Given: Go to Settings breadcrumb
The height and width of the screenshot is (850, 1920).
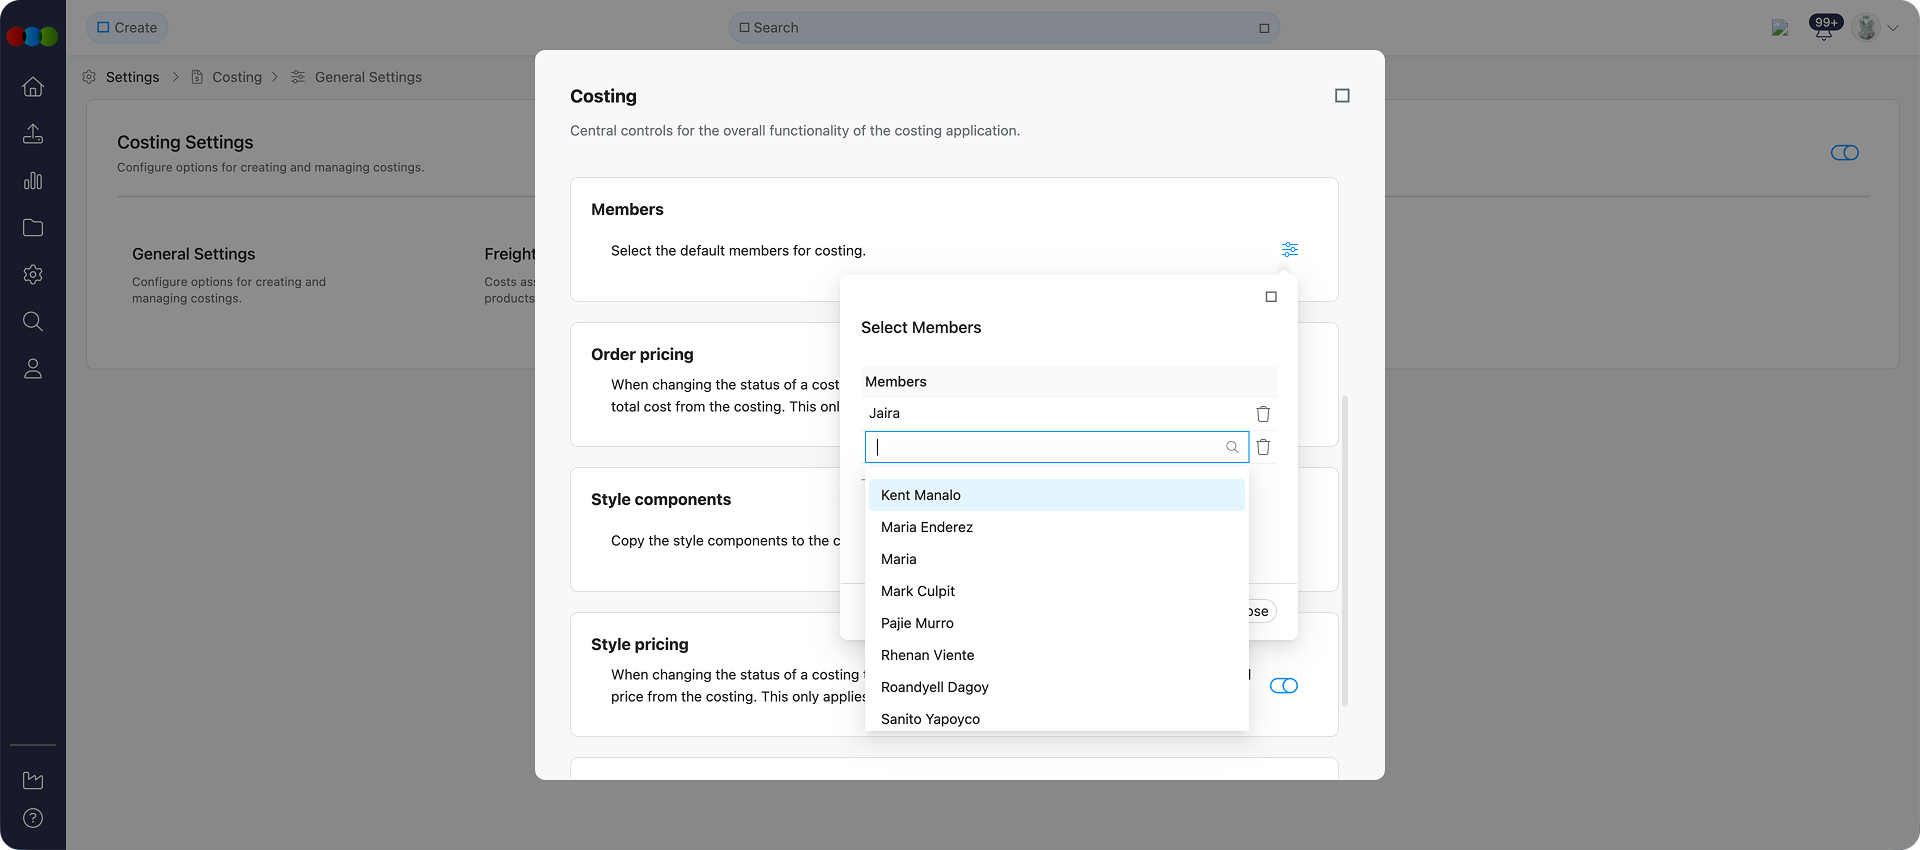Looking at the screenshot, I should [132, 77].
